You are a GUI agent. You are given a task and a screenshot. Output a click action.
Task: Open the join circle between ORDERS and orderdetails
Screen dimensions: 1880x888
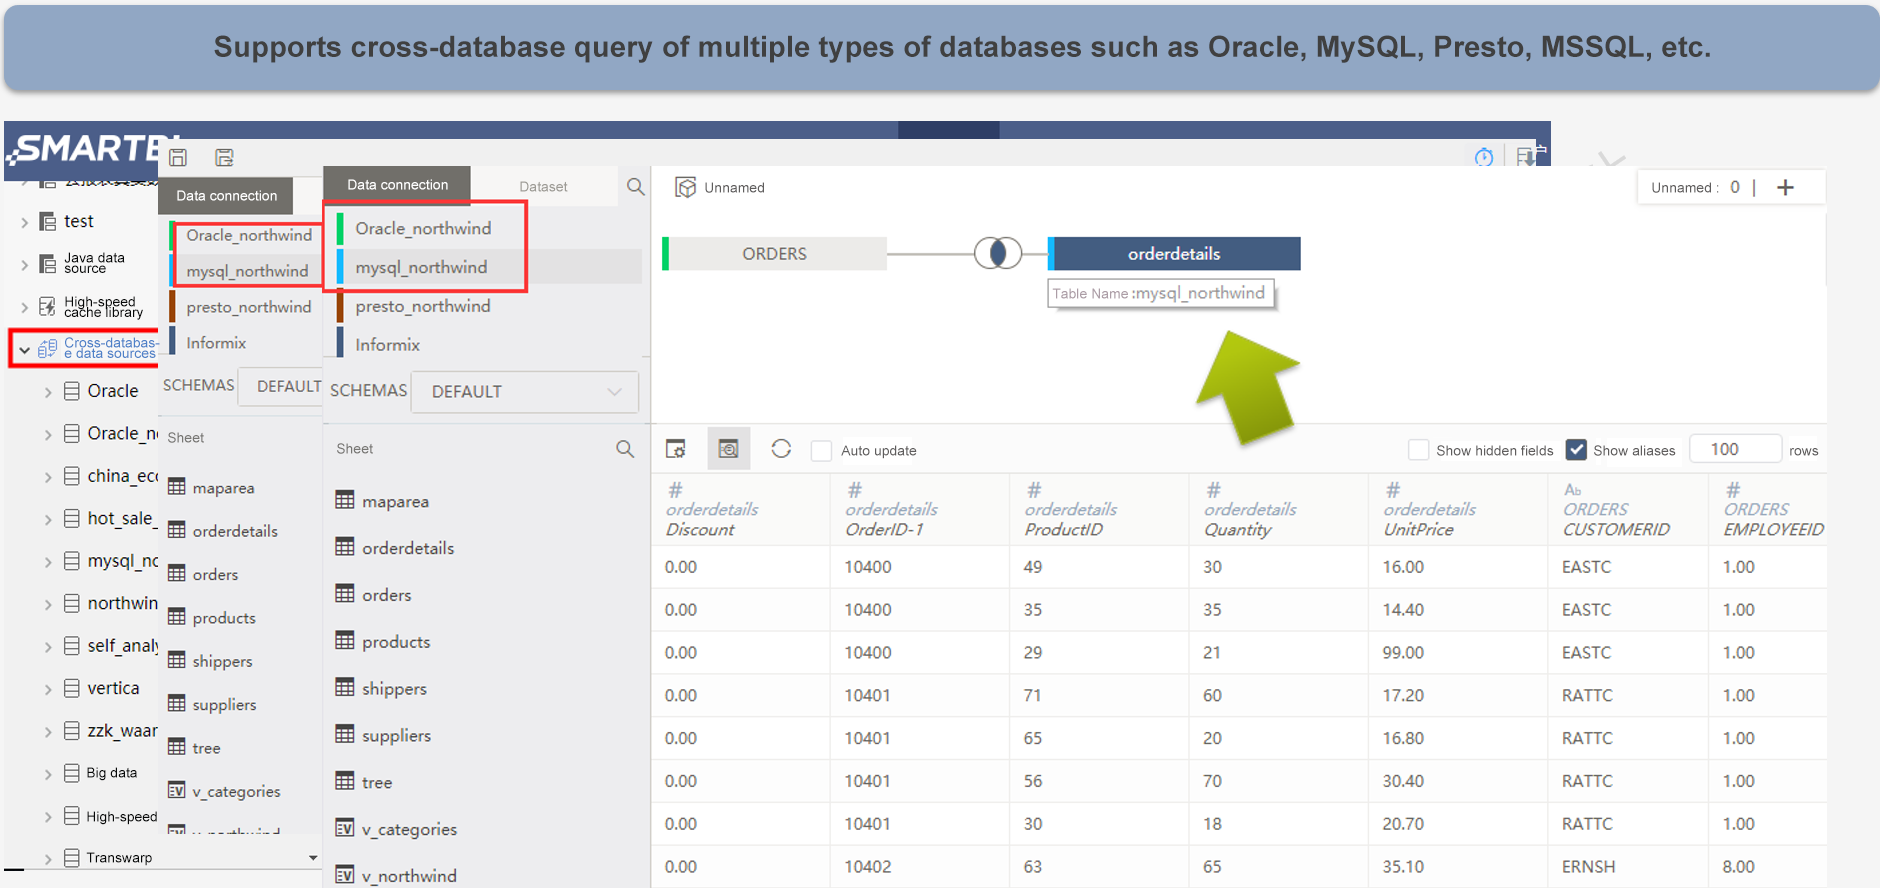point(997,253)
